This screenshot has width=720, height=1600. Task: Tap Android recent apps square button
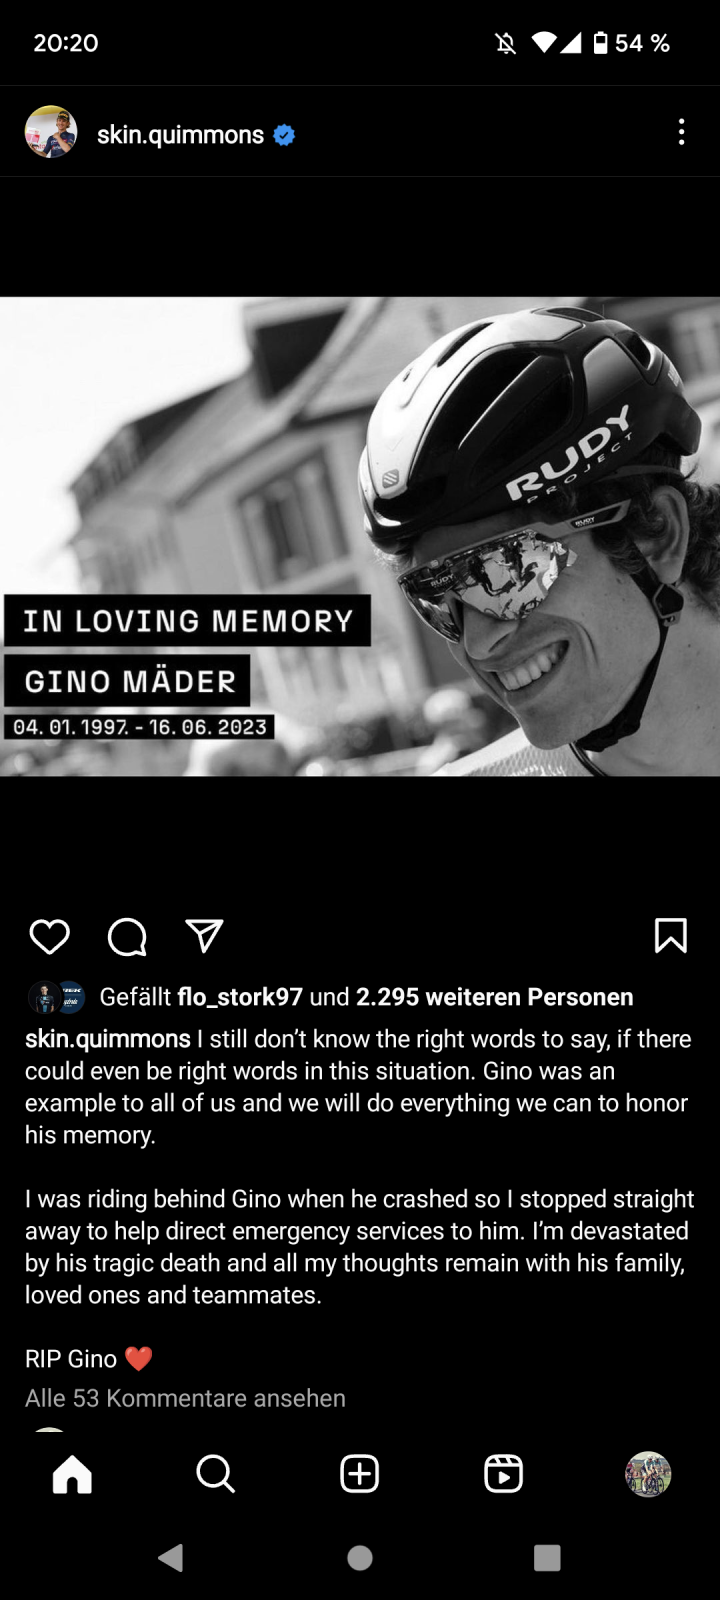[547, 1557]
